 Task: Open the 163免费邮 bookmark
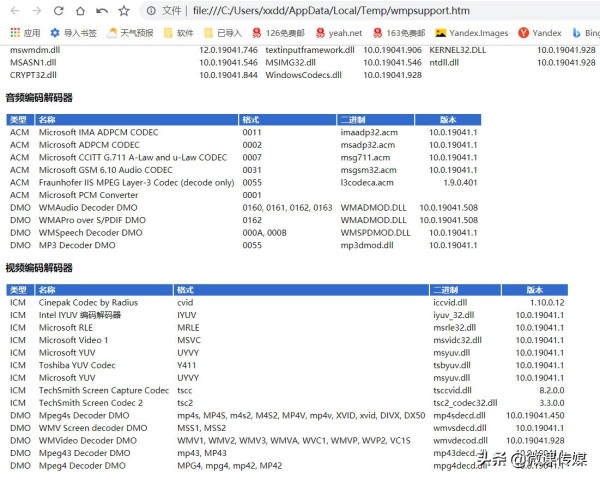point(399,33)
